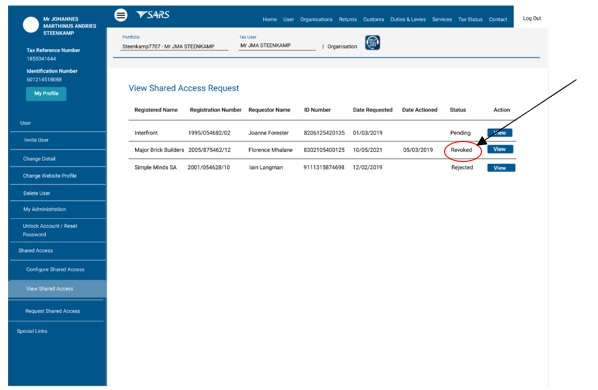The image size is (598, 390).
Task: Click the SARS logo
Action: pos(153,15)
